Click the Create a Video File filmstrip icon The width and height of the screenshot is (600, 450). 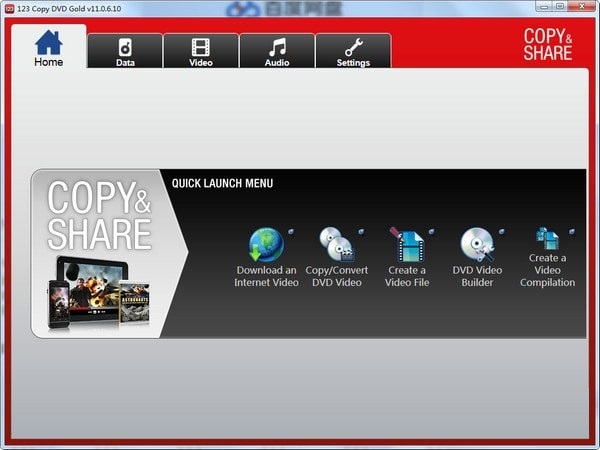[x=406, y=245]
